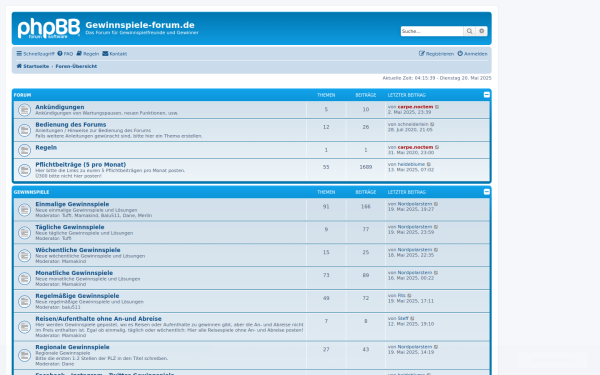Open the Regeln forum
This screenshot has width=600, height=375.
pos(46,147)
